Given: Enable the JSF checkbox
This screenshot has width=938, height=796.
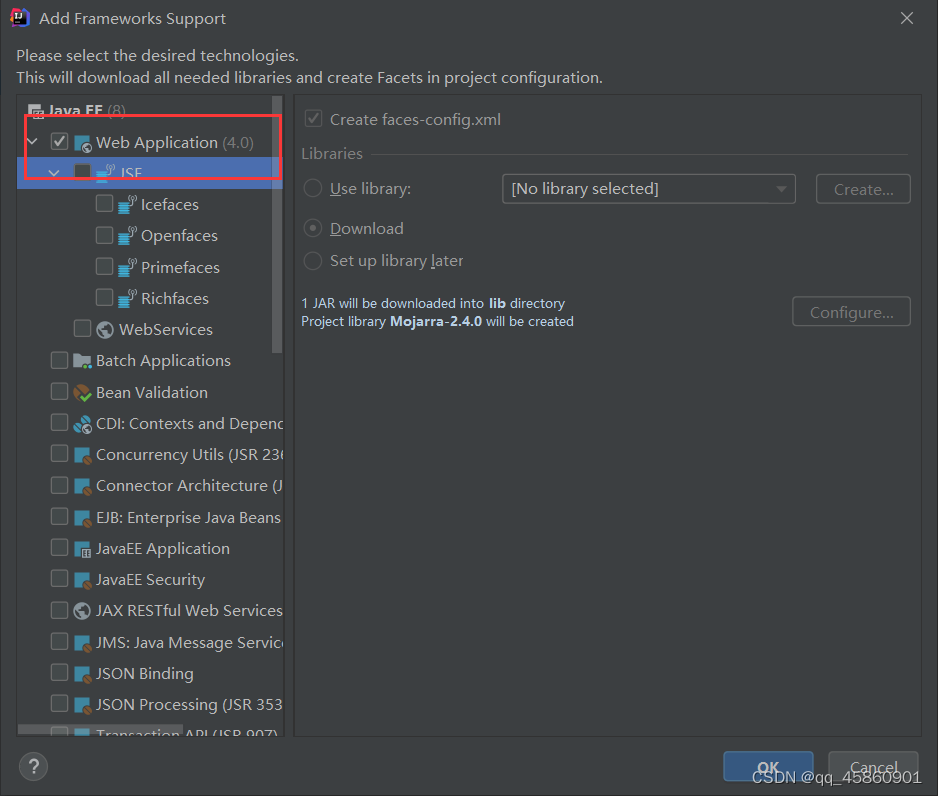Looking at the screenshot, I should [x=82, y=172].
